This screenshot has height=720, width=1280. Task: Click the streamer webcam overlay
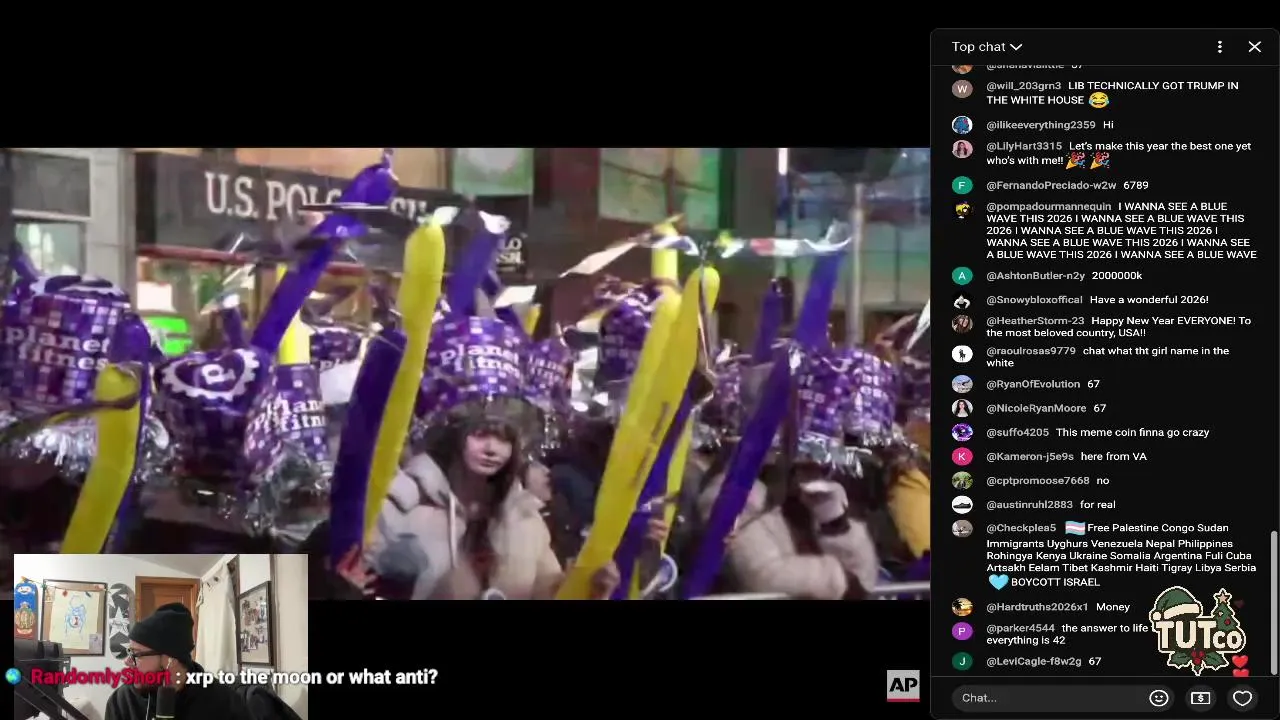[160, 637]
